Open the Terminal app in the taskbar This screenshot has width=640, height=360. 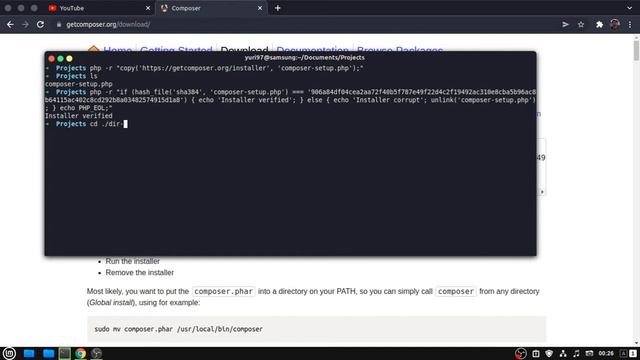click(x=64, y=353)
